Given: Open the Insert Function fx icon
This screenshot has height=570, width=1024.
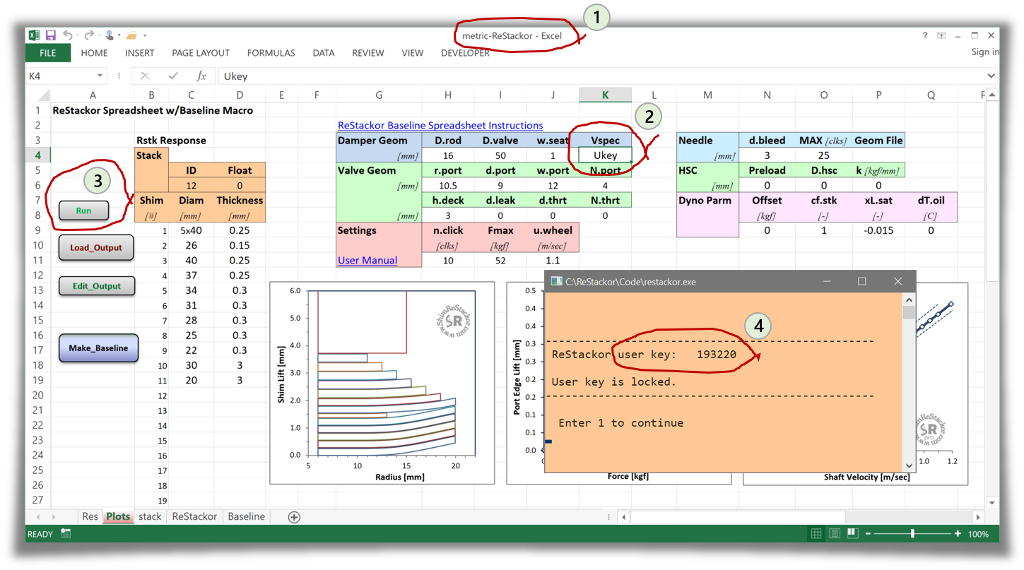Looking at the screenshot, I should click(x=202, y=76).
